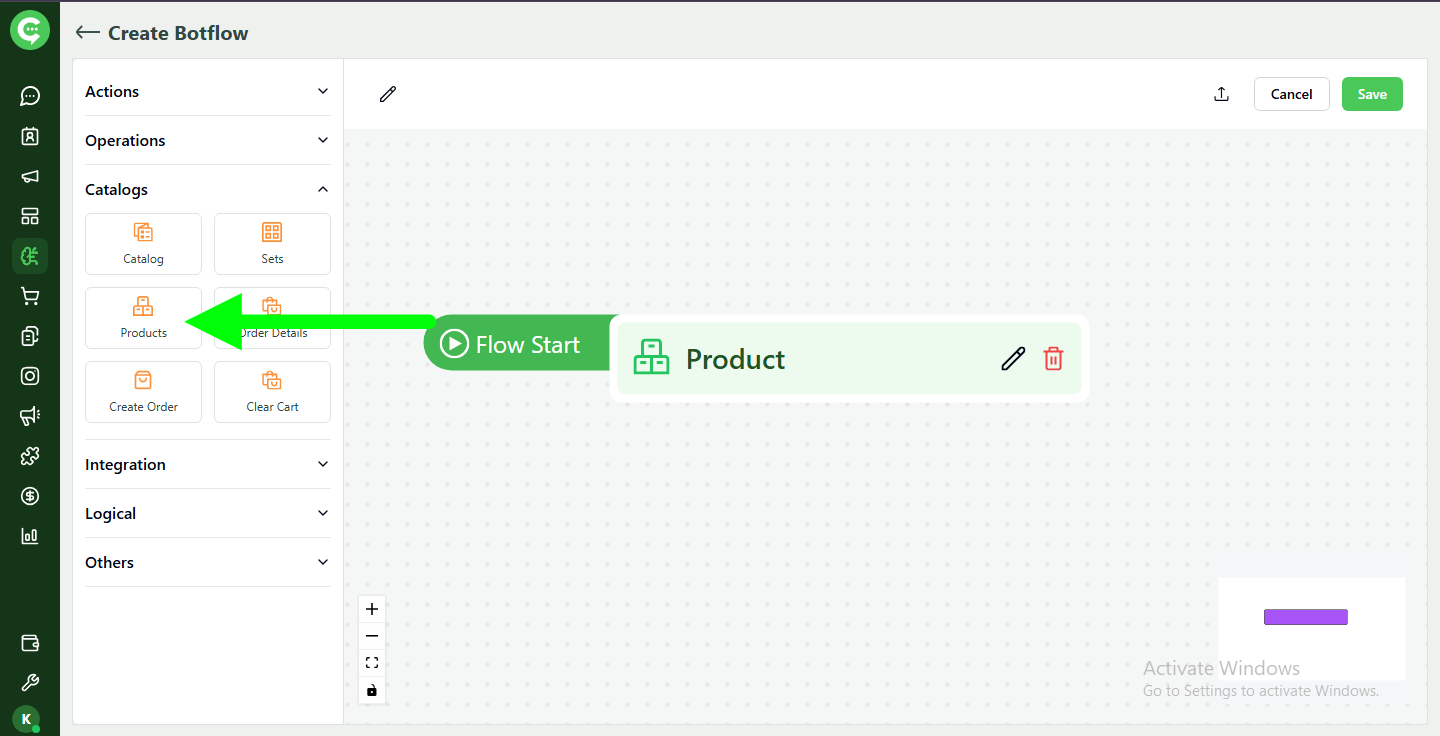Open the Broadcast megaphone icon in sidebar

(x=30, y=176)
